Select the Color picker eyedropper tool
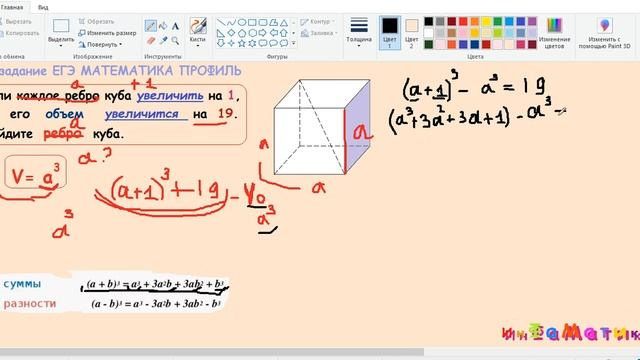Image resolution: width=640 pixels, height=360 pixels. tap(164, 40)
